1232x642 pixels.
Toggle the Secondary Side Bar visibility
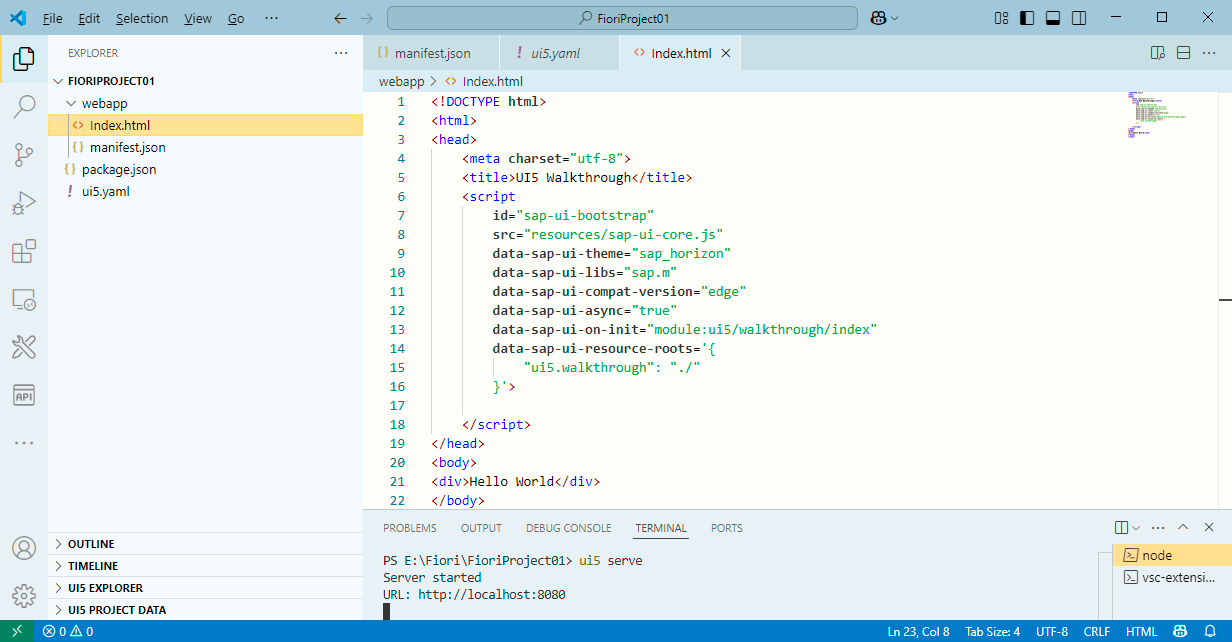tap(1079, 18)
